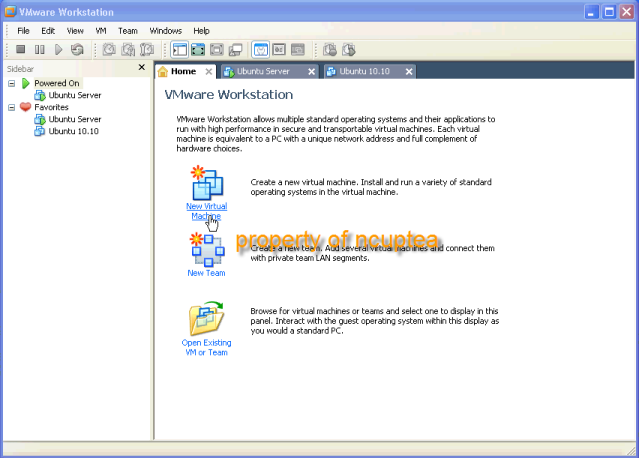
Task: Close the Ubuntu Server tab
Action: click(311, 72)
